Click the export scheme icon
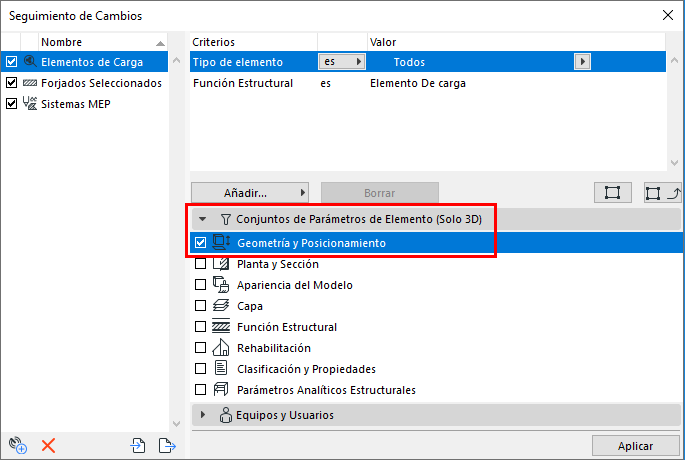Screen dimensions: 685x460 [x=167, y=445]
